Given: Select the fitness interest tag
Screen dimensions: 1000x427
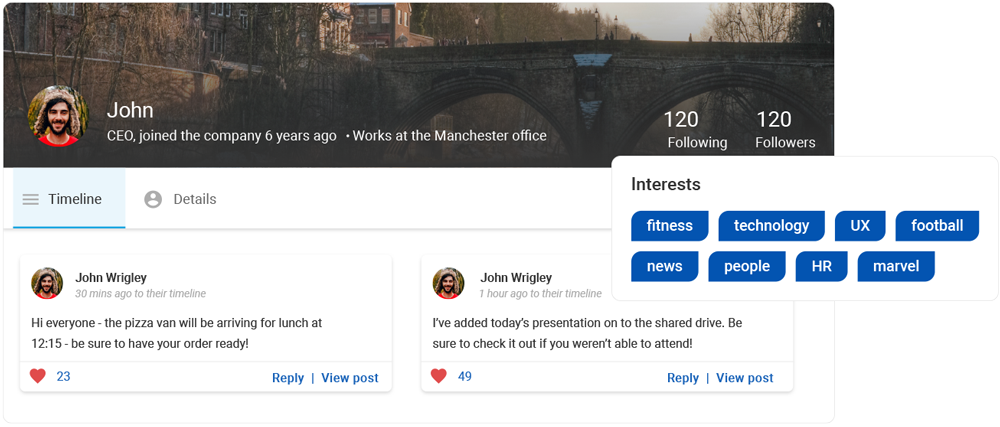Looking at the screenshot, I should [670, 226].
